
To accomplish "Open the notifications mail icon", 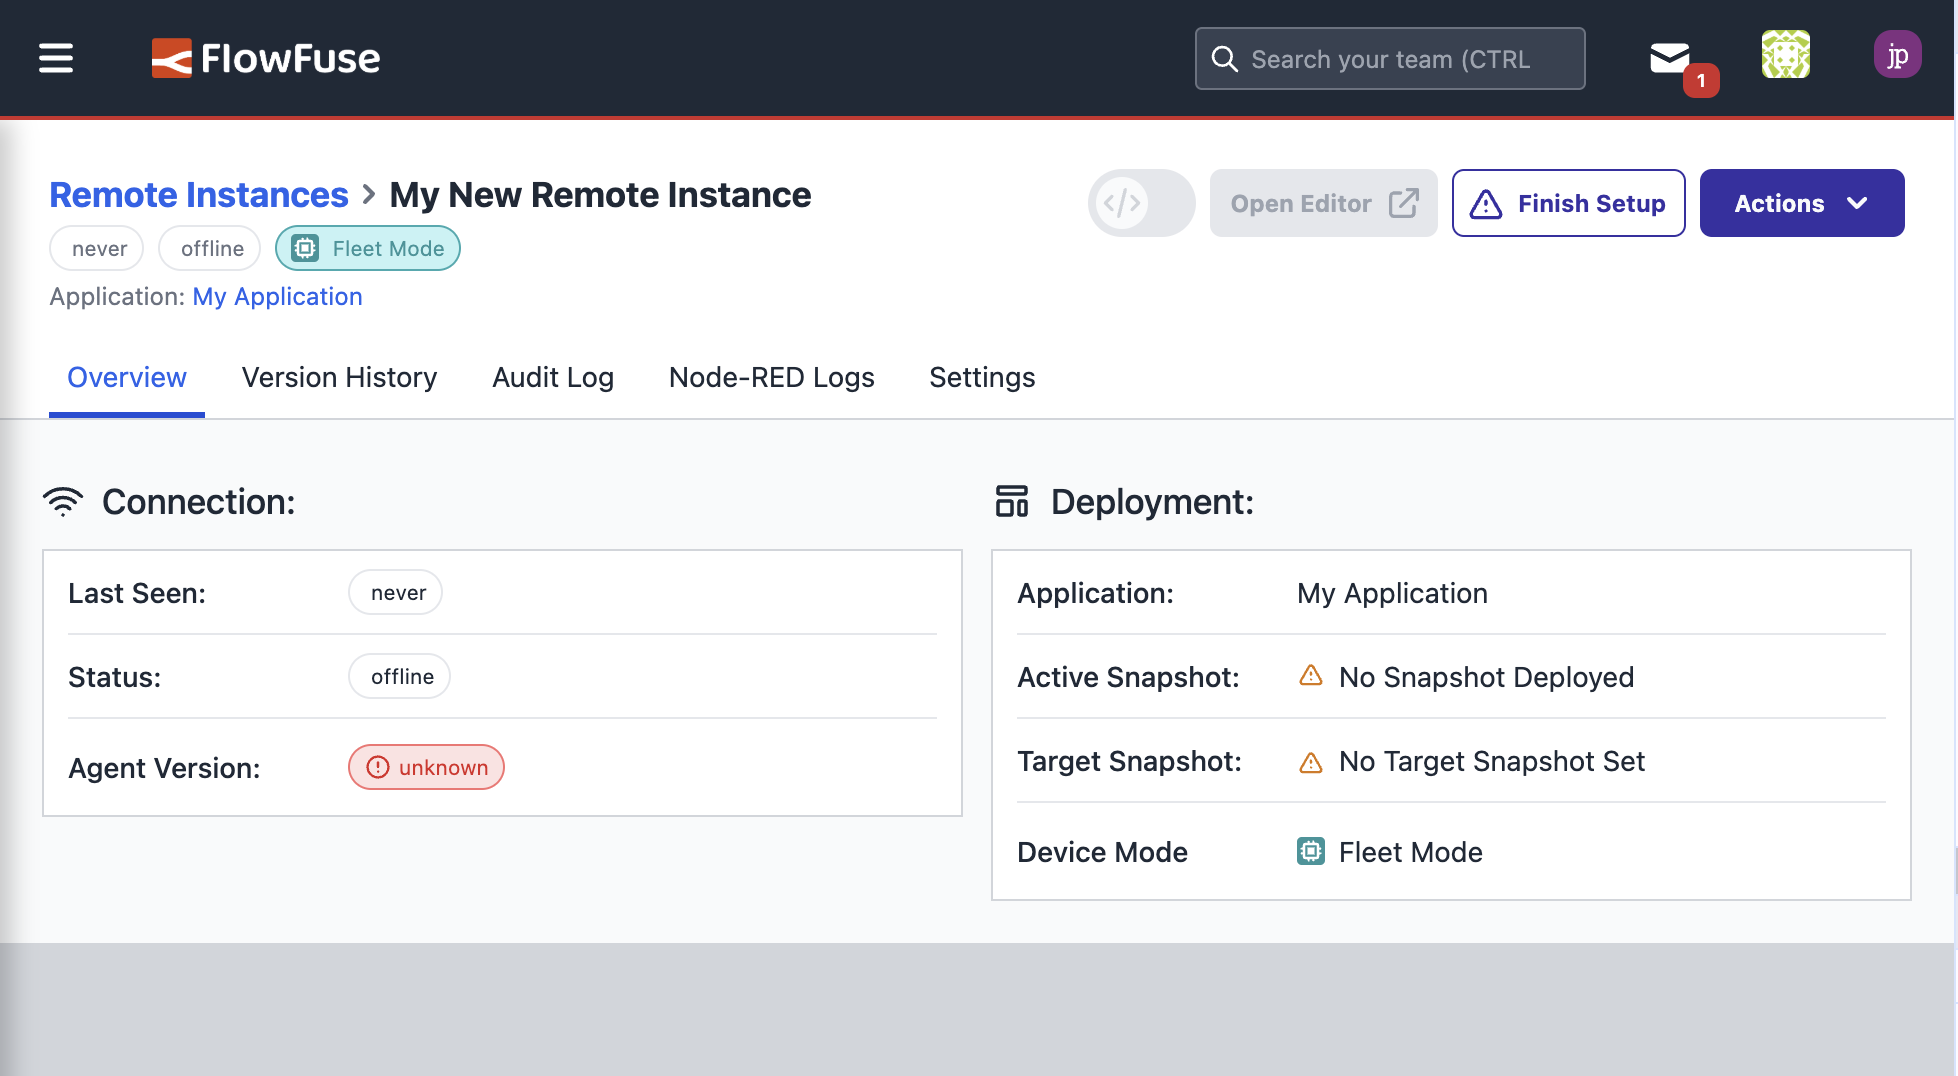I will pos(1669,58).
